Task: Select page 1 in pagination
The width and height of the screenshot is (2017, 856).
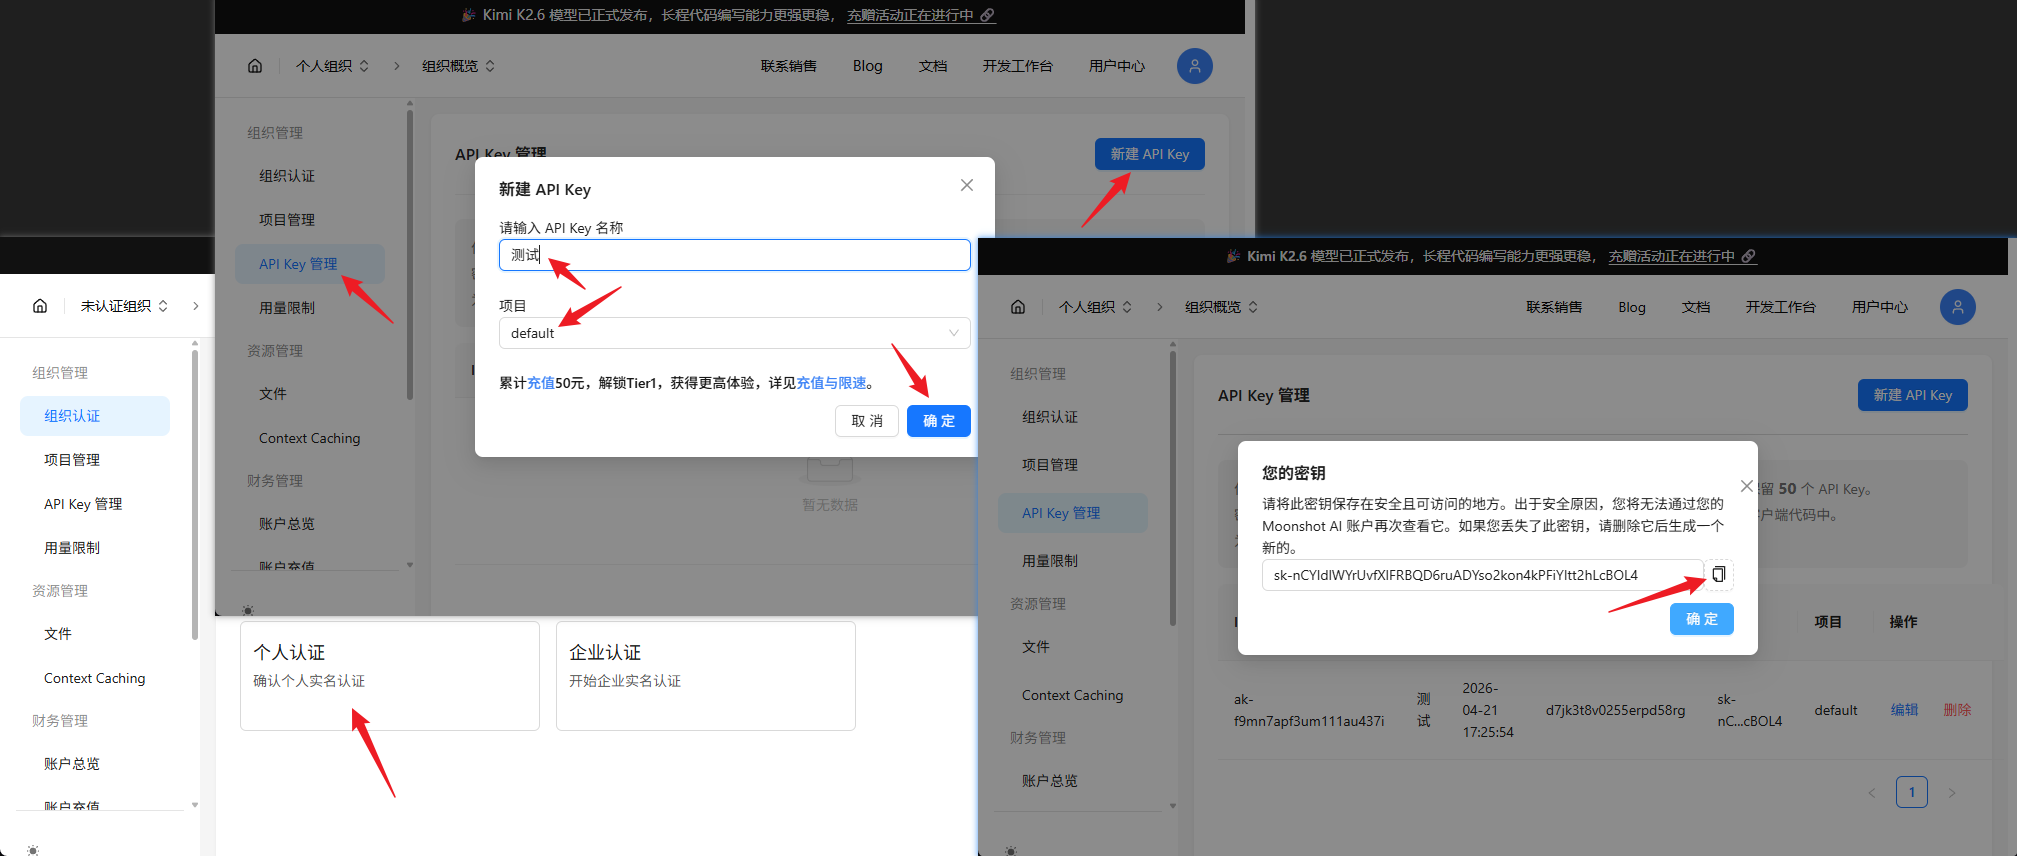Action: point(1912,792)
